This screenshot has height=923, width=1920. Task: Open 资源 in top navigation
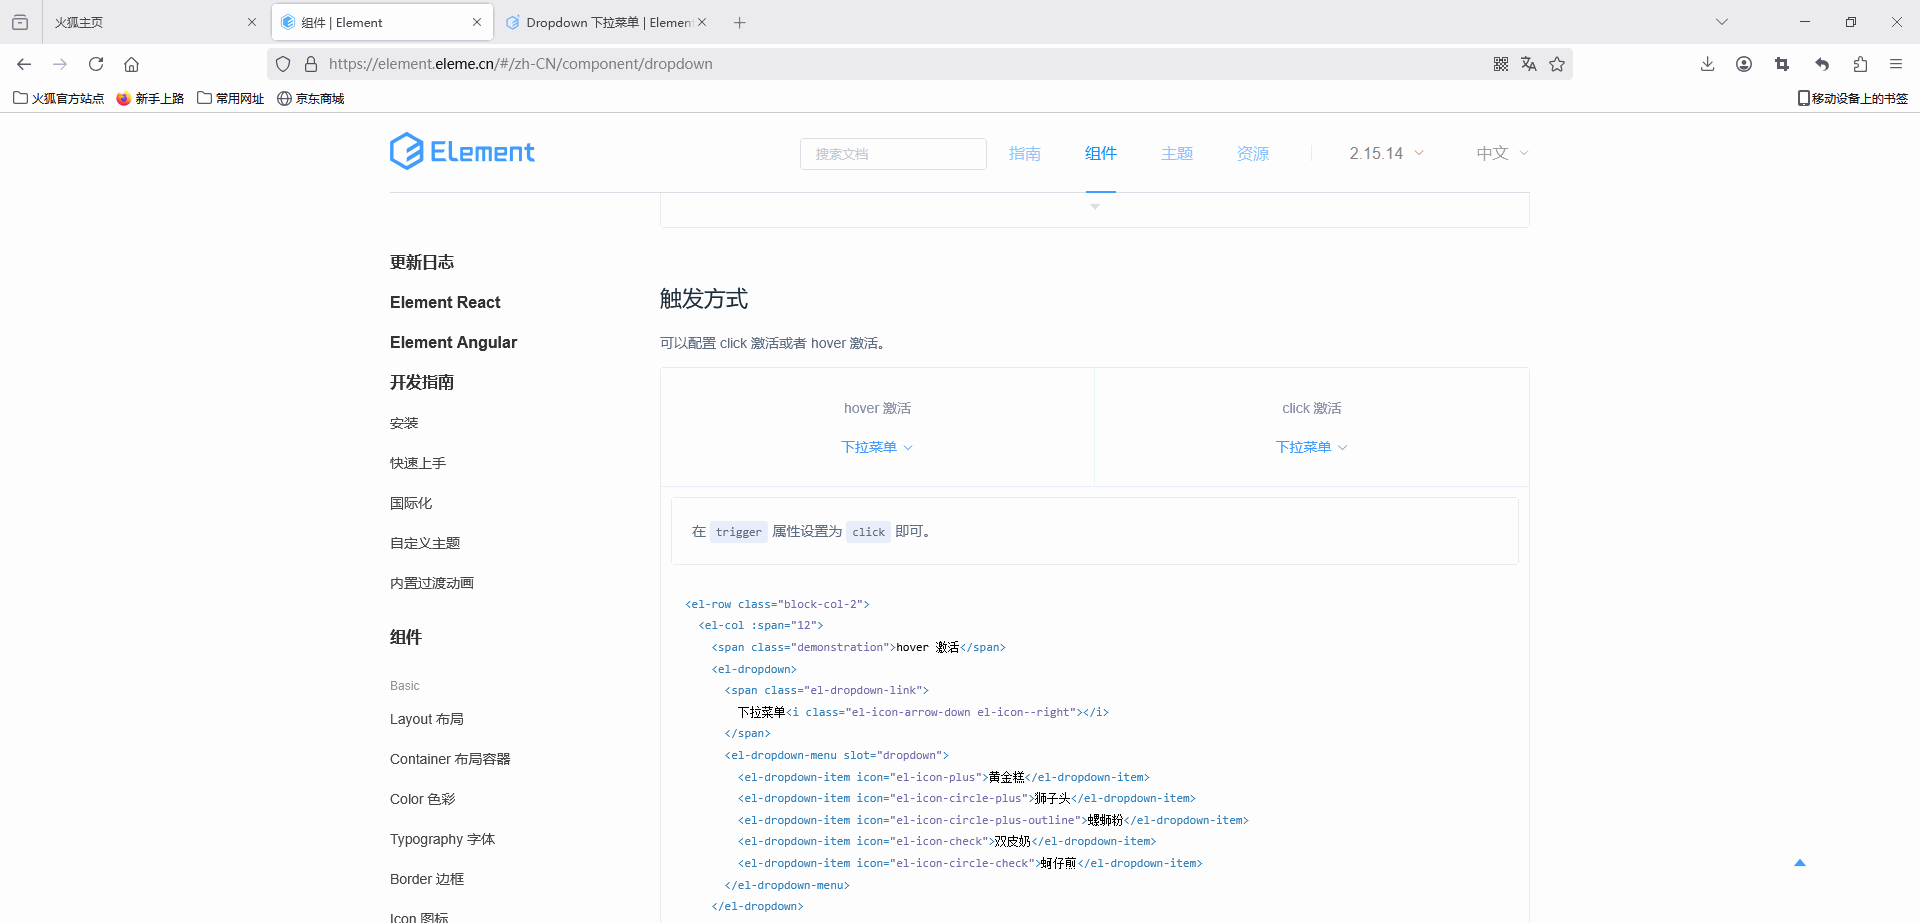[1253, 153]
